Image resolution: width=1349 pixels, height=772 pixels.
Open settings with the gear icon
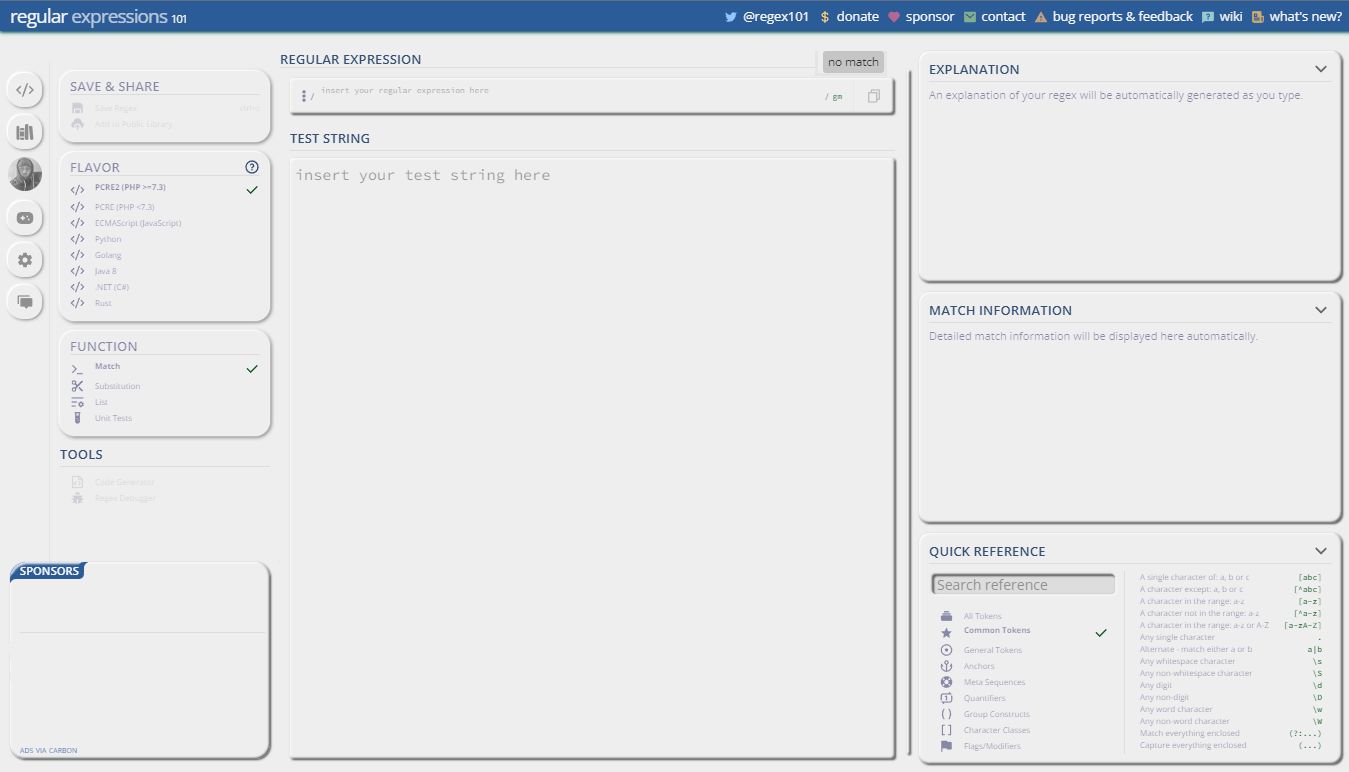click(x=25, y=260)
